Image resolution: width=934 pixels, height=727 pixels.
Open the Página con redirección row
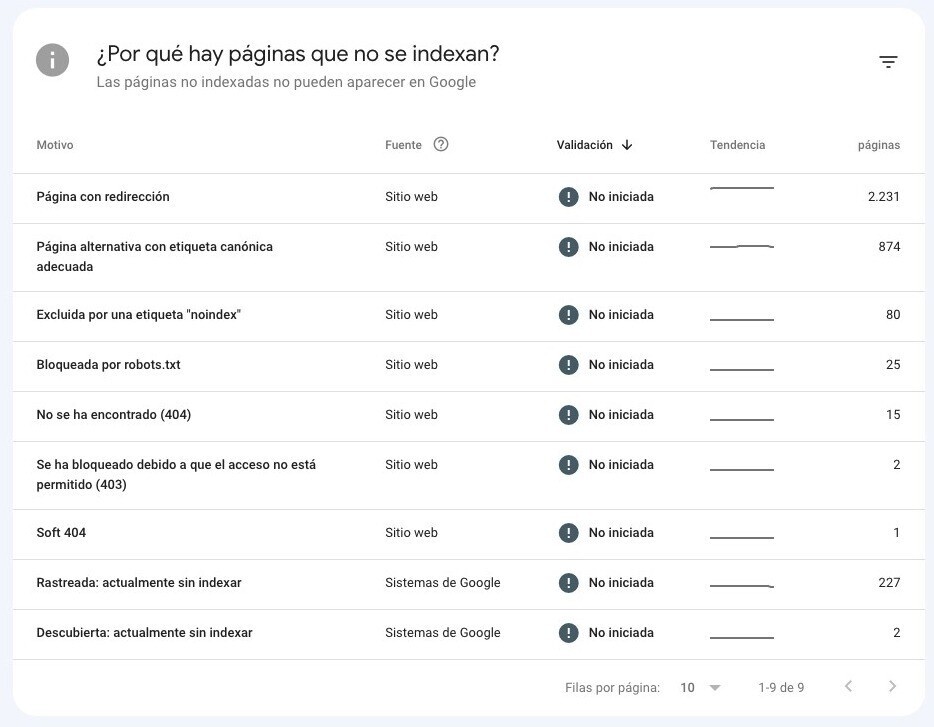[103, 197]
